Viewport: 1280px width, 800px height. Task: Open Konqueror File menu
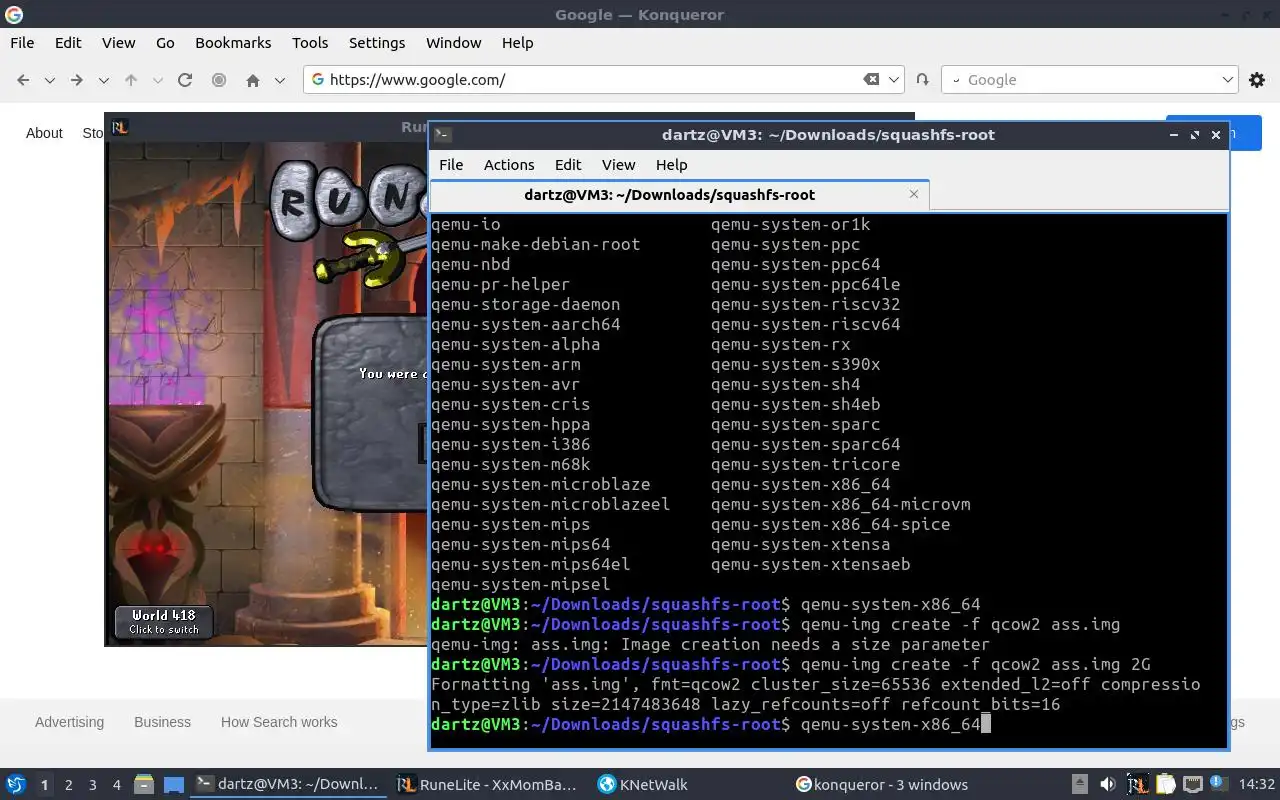(x=22, y=43)
